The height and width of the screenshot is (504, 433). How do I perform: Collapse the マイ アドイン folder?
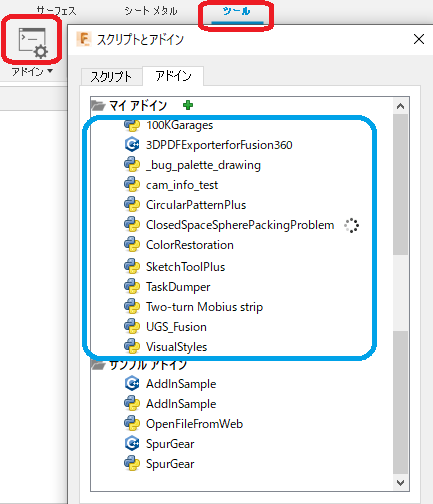[x=98, y=106]
